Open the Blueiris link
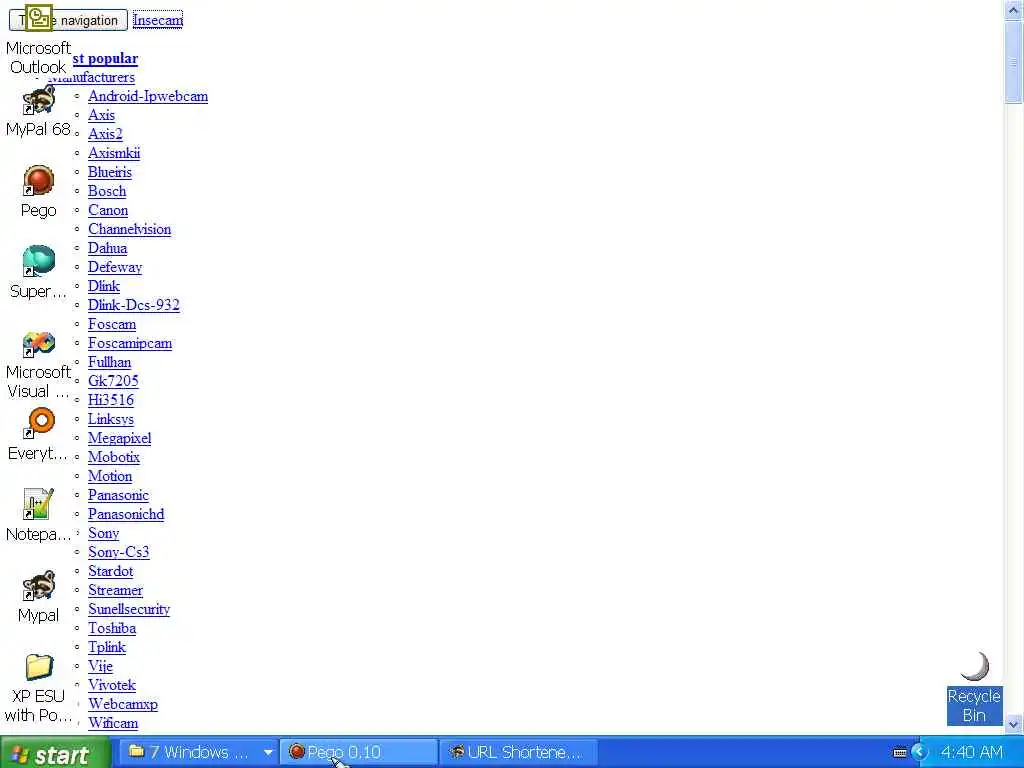This screenshot has height=768, width=1024. tap(110, 172)
